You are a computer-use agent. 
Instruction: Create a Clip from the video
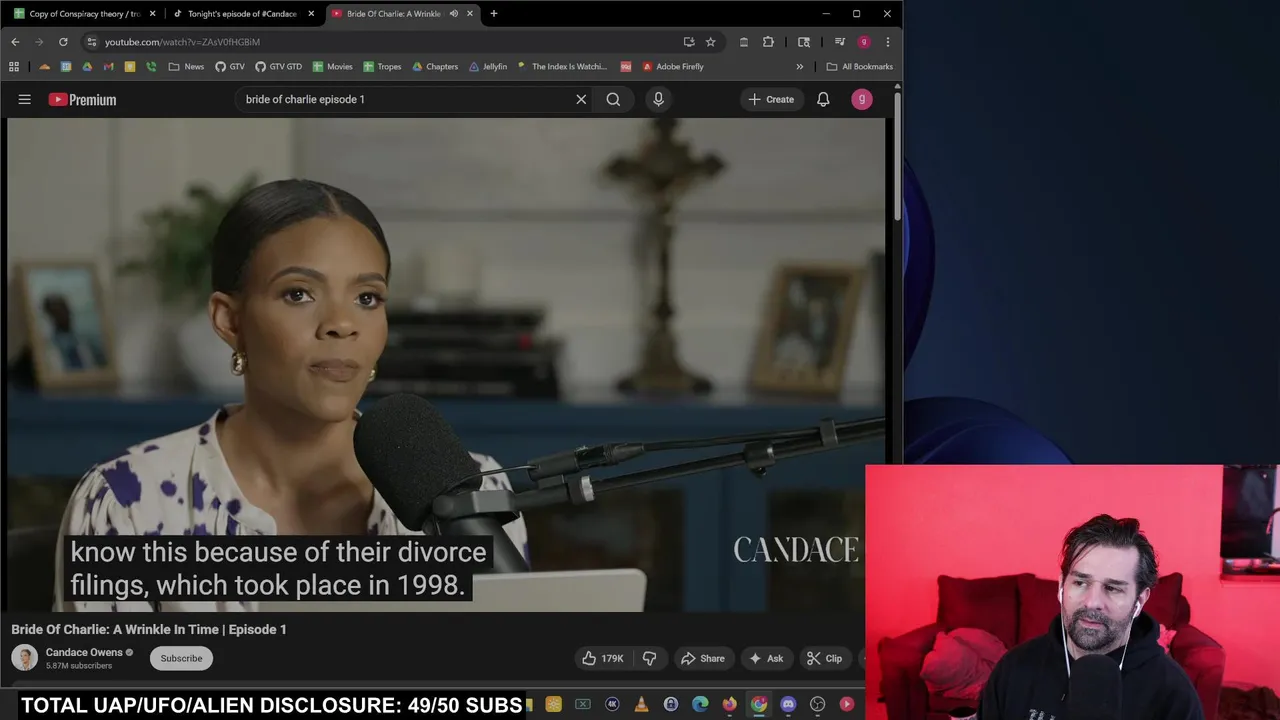point(825,658)
